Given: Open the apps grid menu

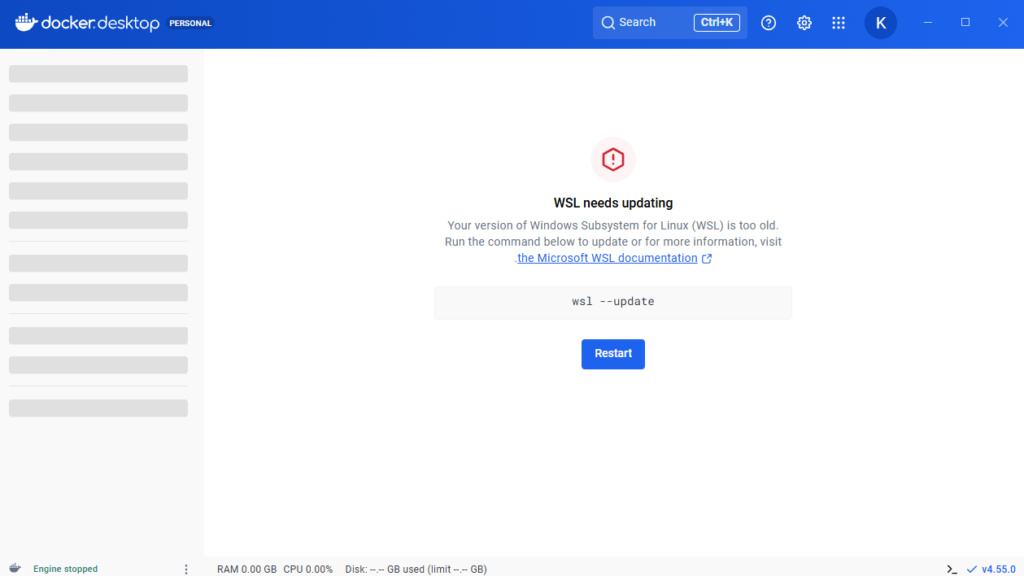Looking at the screenshot, I should (838, 23).
